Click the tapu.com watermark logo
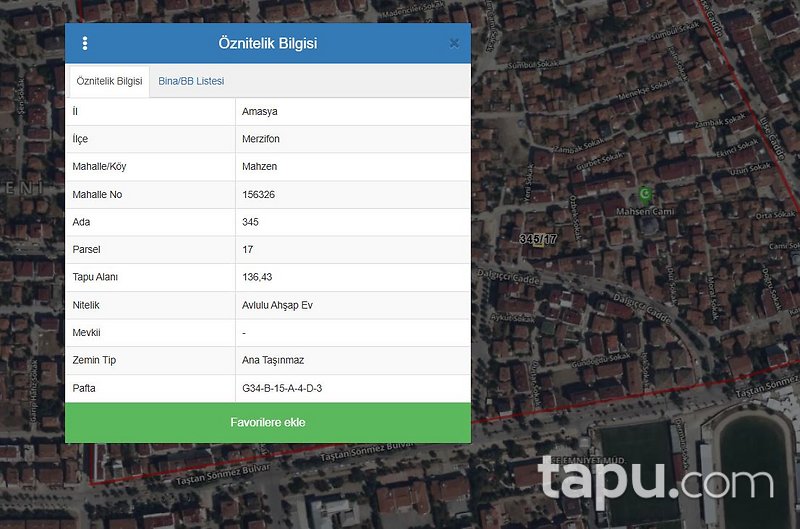The height and width of the screenshot is (529, 800). [x=657, y=480]
